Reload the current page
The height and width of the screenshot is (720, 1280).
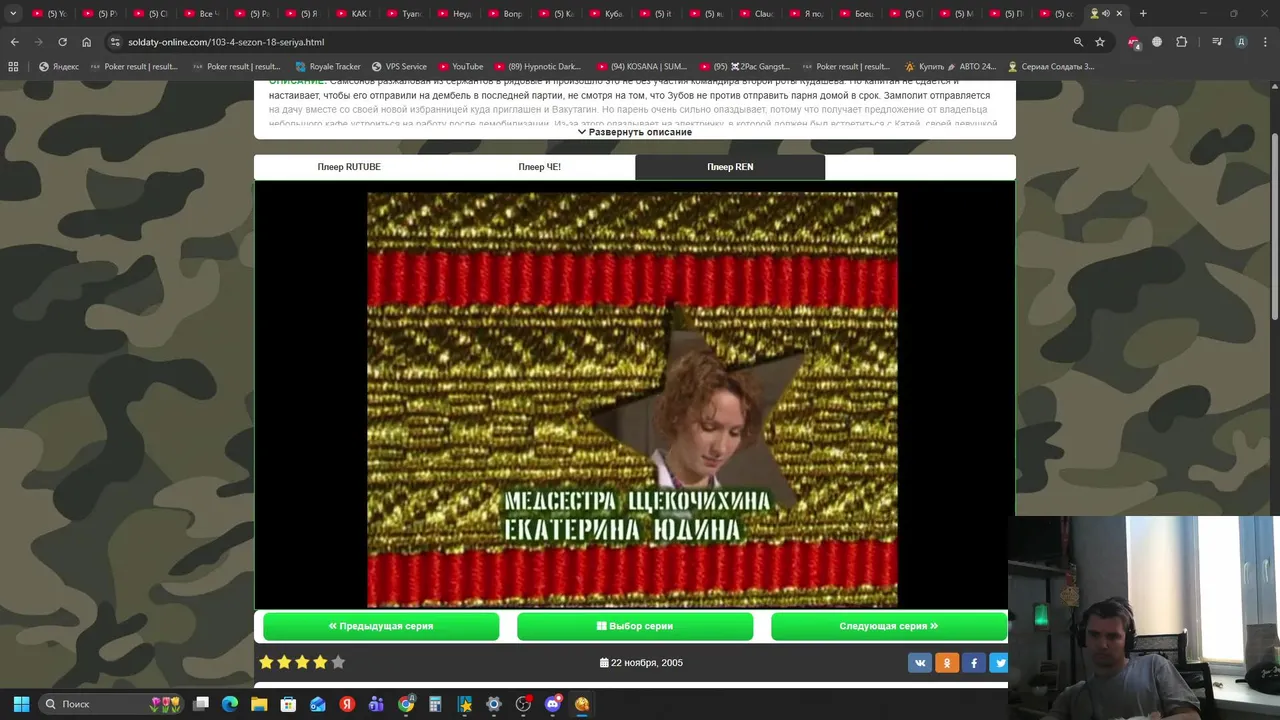[62, 42]
